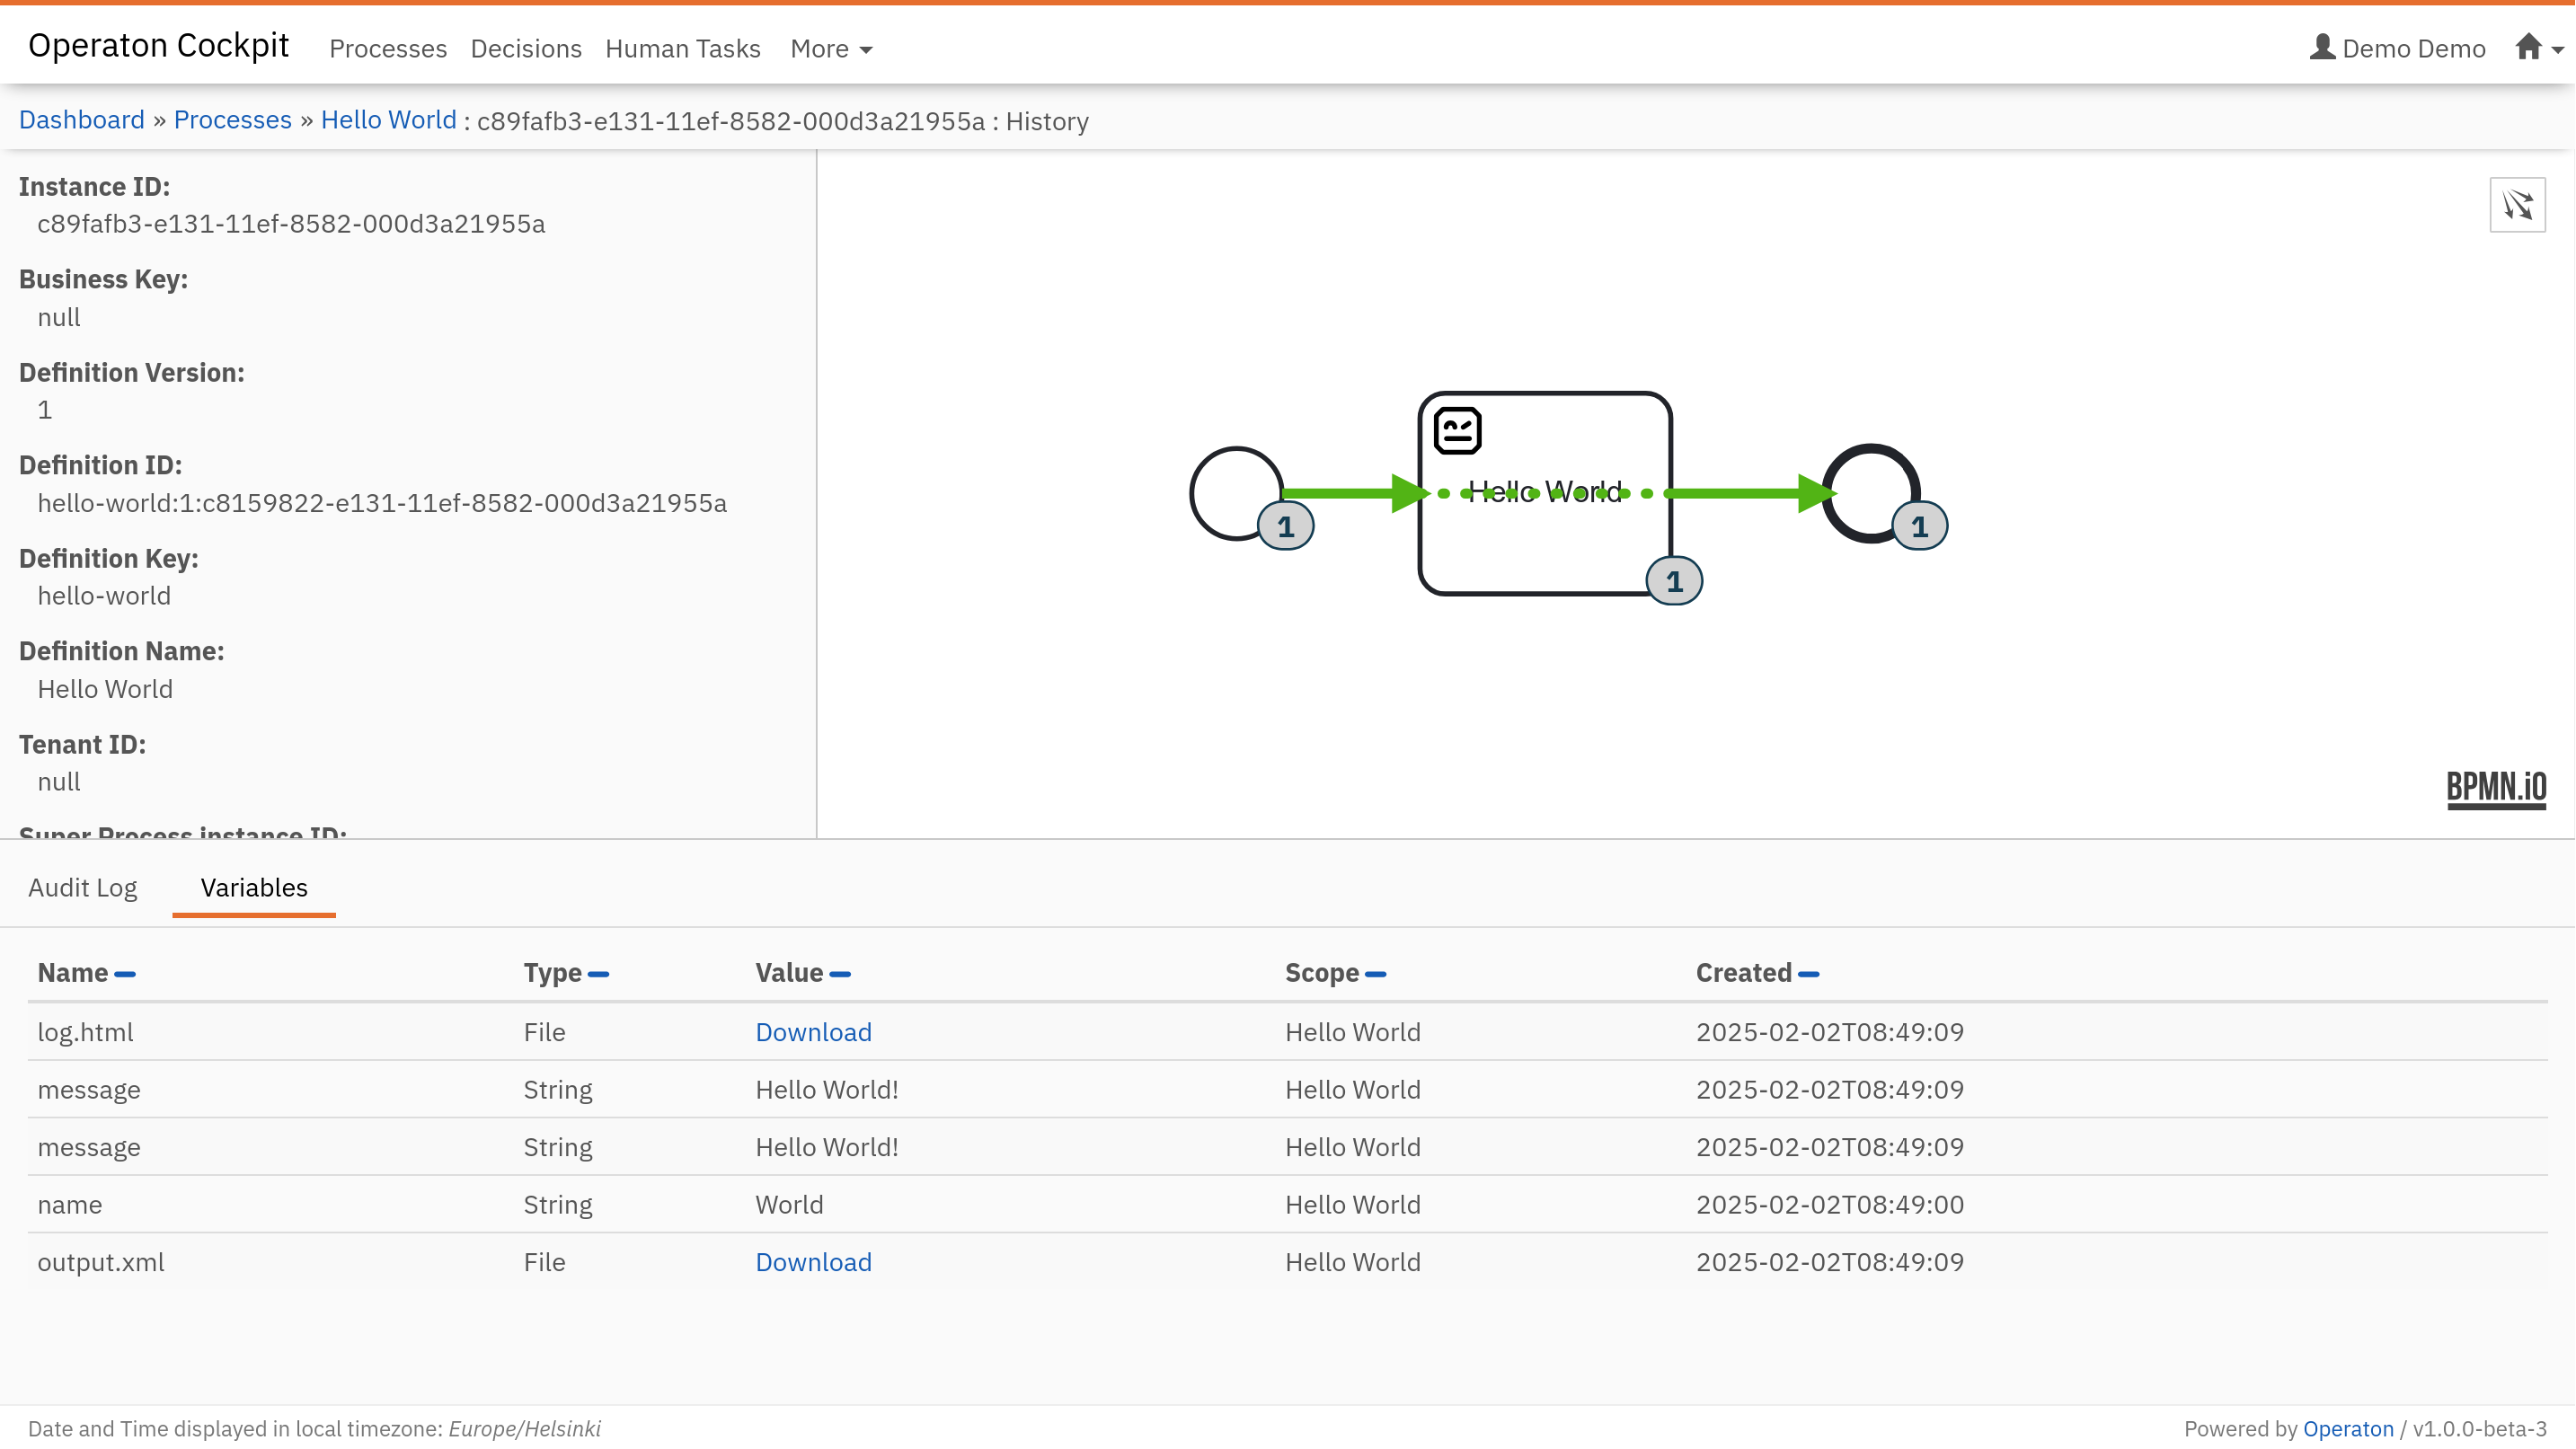Click the log.html variable name

[x=85, y=1032]
